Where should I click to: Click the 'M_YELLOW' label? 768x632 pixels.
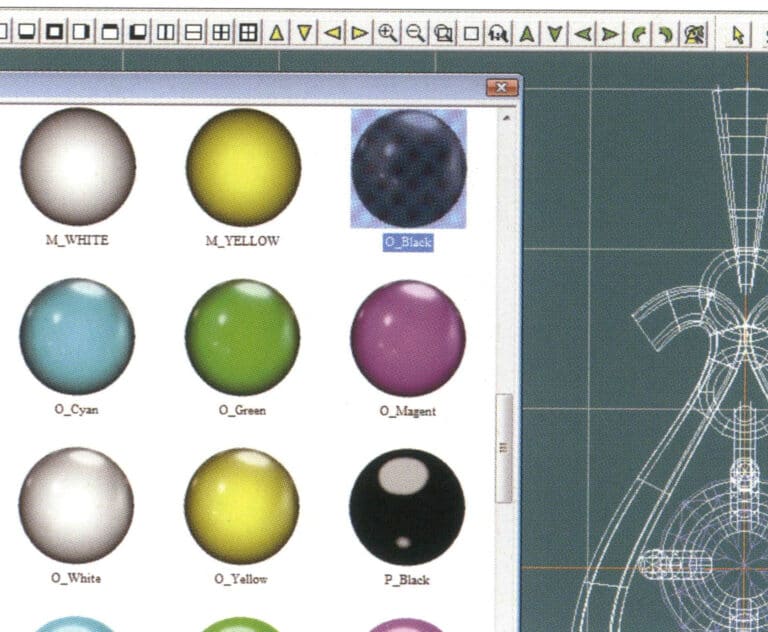coord(242,241)
